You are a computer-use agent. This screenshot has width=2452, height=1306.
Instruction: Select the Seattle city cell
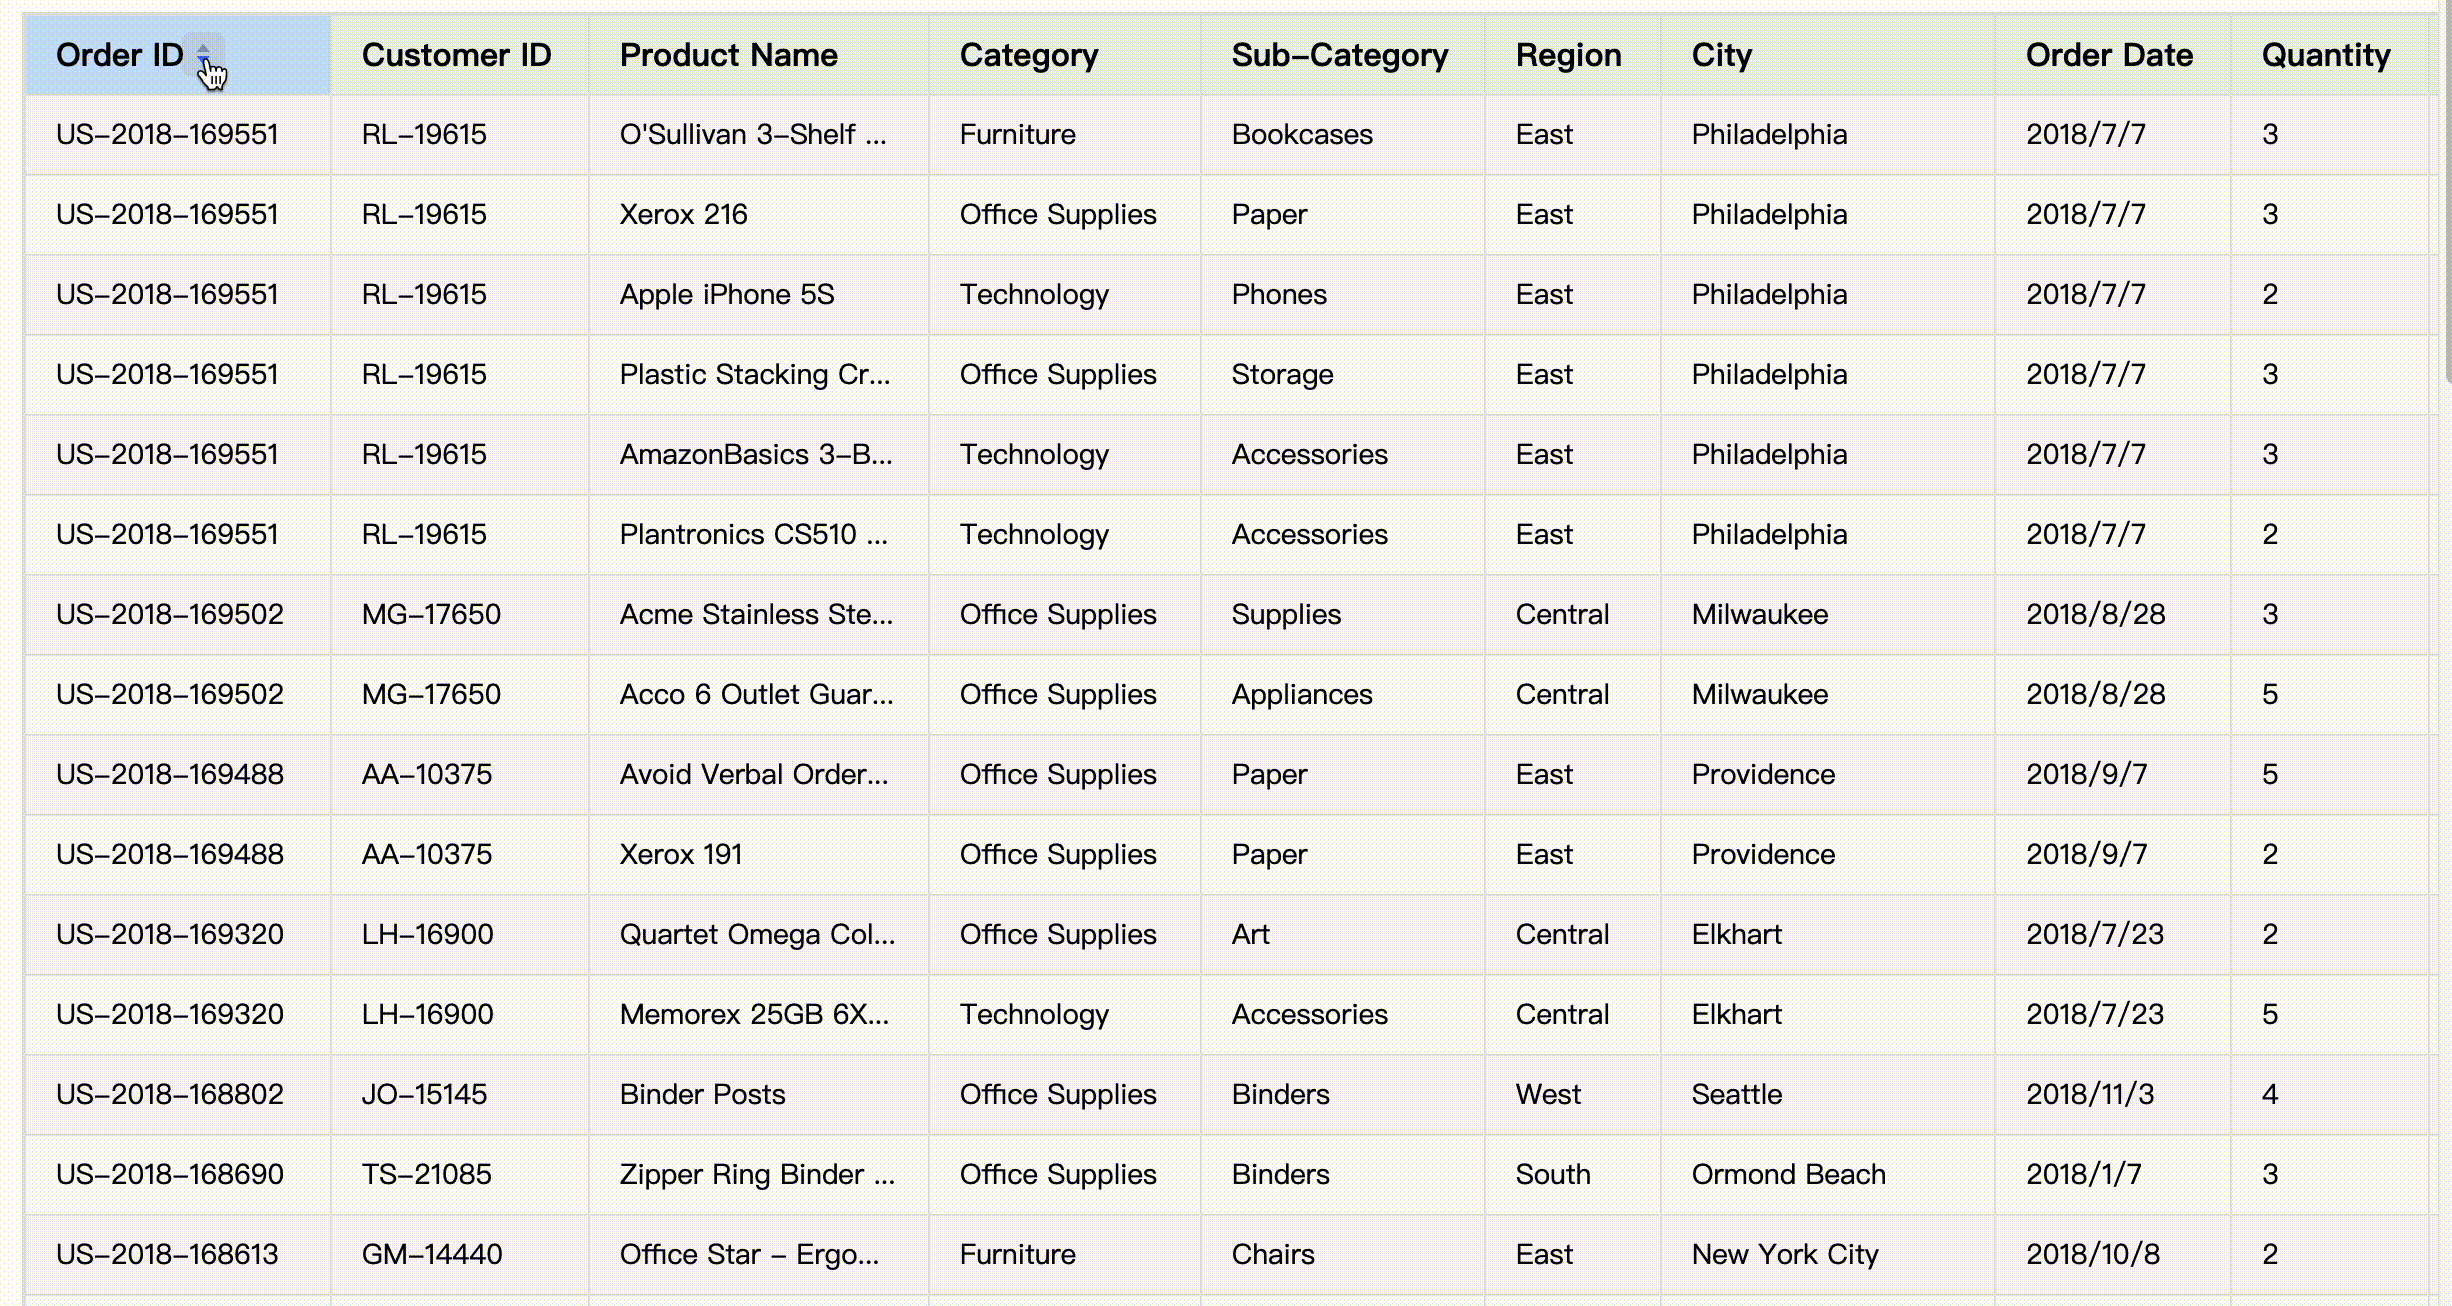tap(1736, 1094)
